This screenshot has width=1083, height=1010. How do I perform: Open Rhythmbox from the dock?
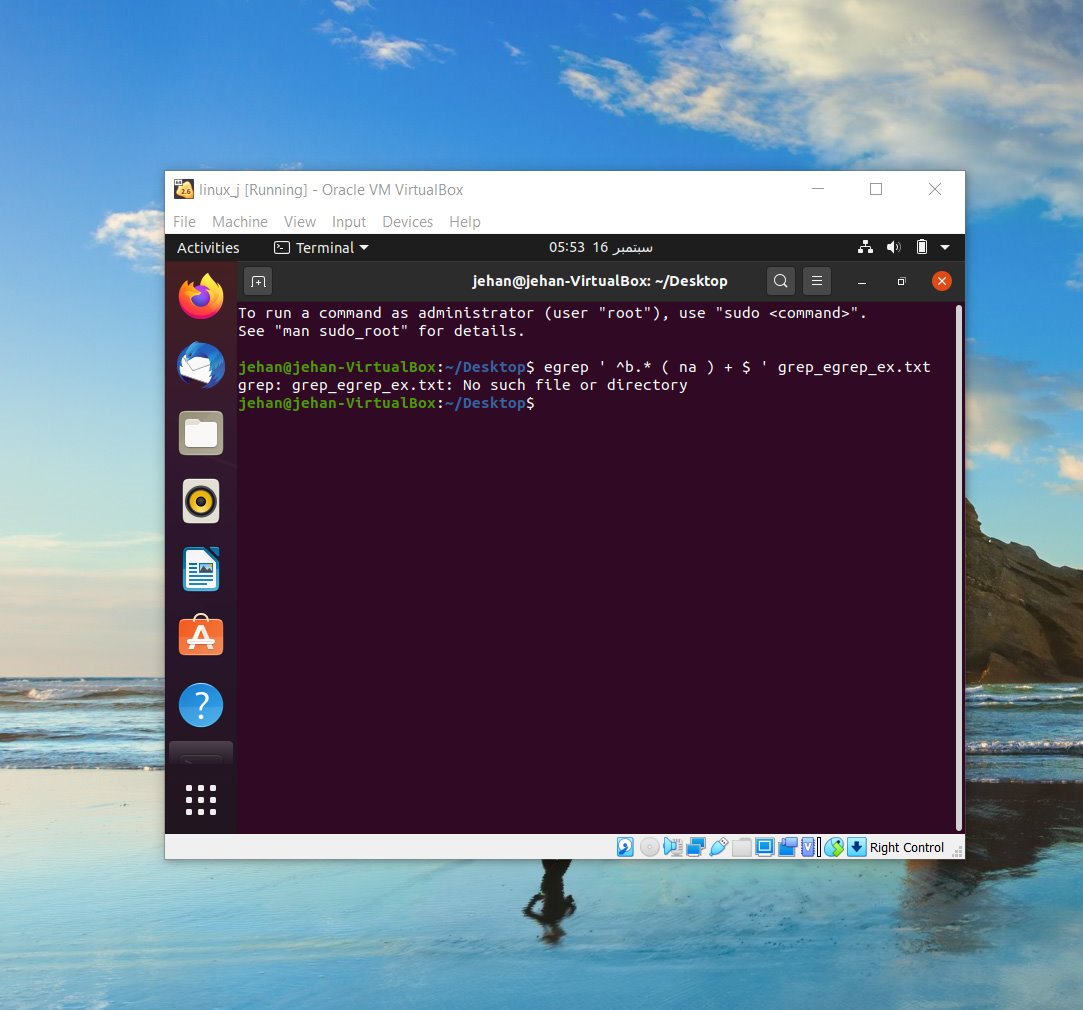[200, 501]
